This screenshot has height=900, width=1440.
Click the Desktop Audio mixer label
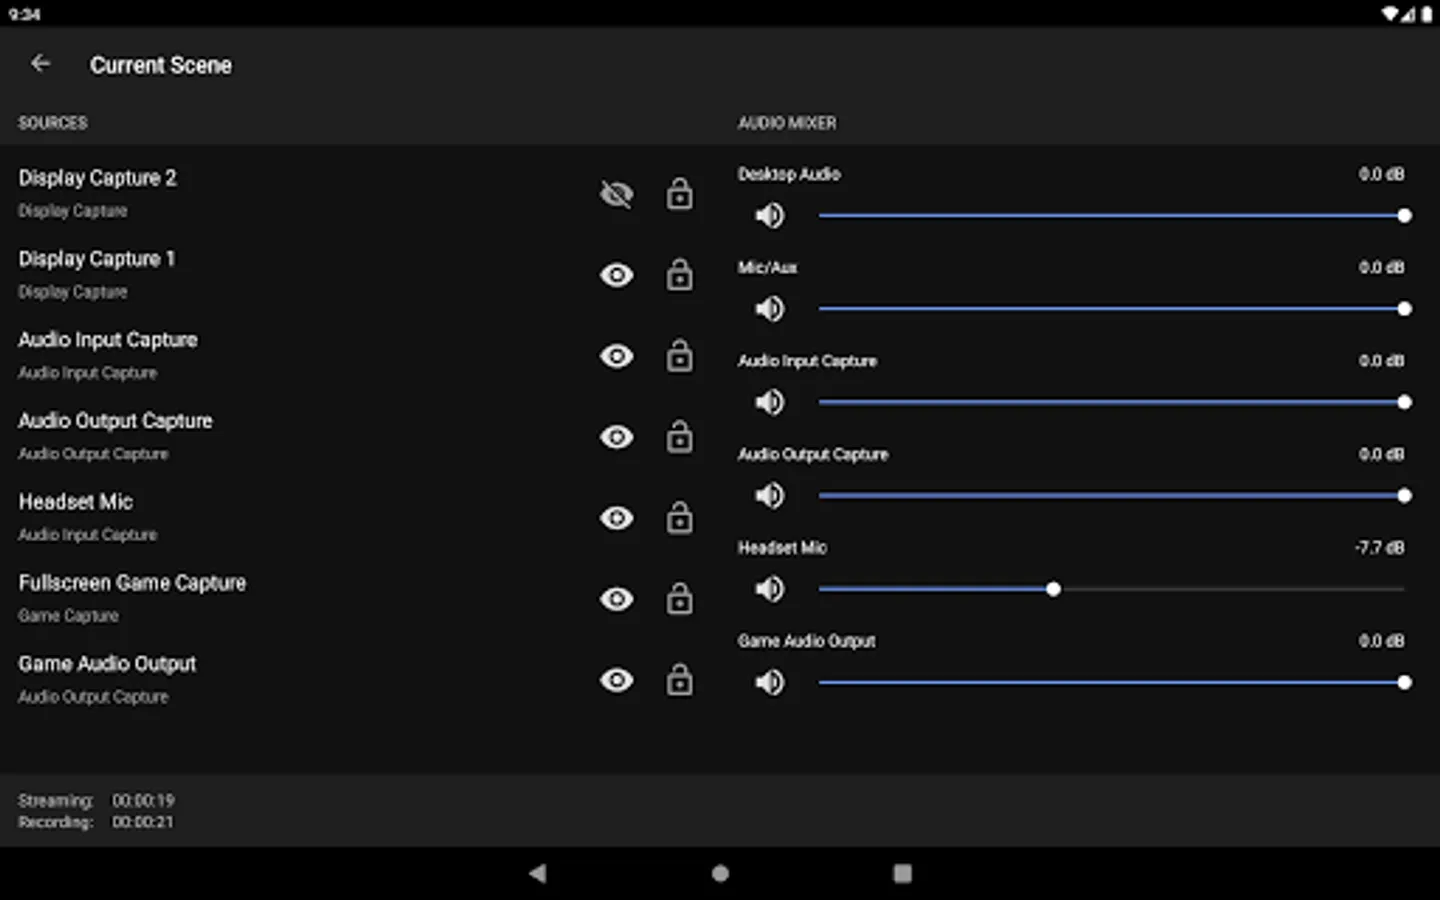[x=789, y=174]
